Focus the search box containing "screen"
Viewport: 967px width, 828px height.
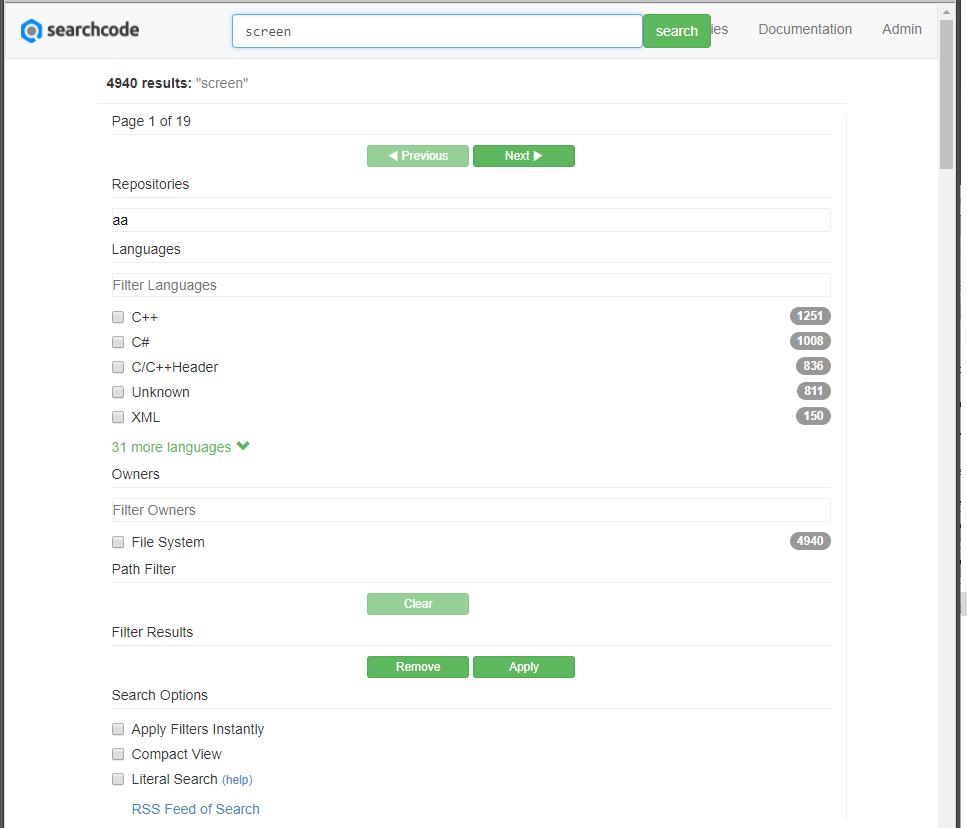click(437, 31)
